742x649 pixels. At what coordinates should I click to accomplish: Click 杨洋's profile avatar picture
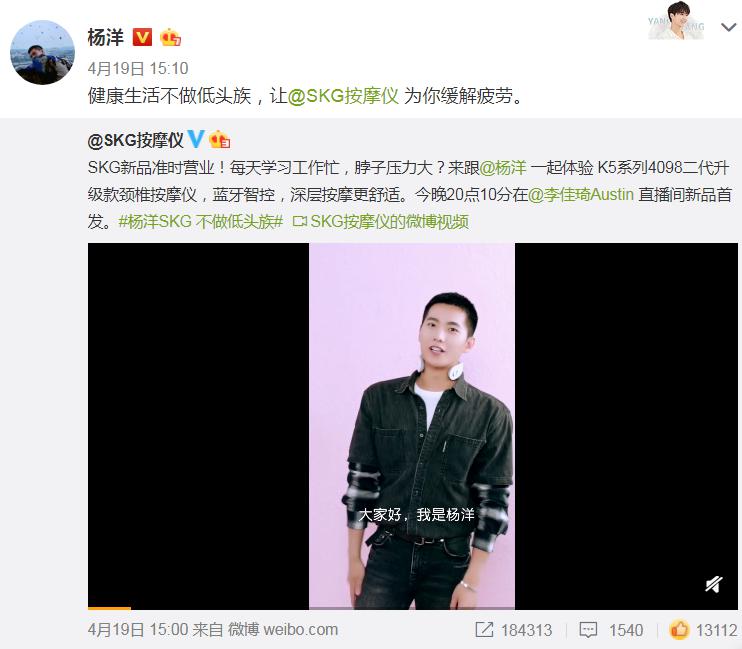point(43,52)
